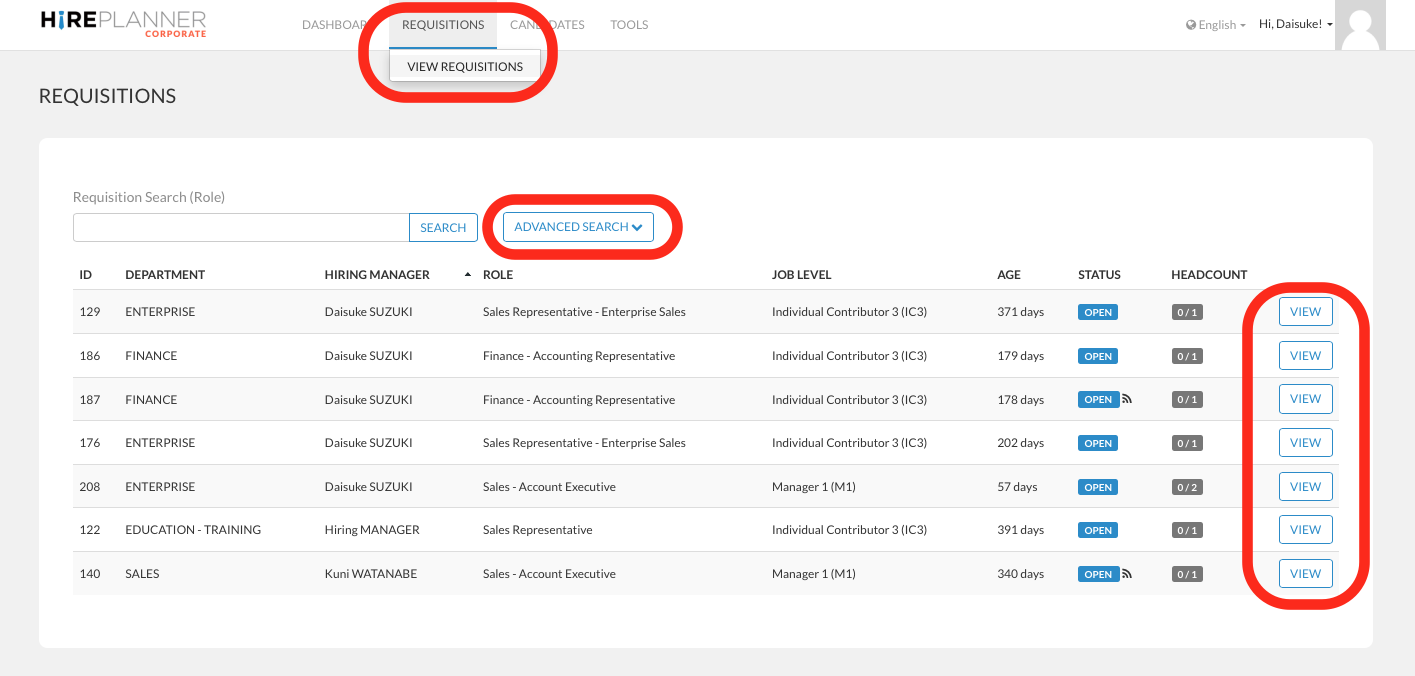Open the Hi, Daisuke! user menu
Viewport: 1415px width, 676px height.
tap(1295, 24)
